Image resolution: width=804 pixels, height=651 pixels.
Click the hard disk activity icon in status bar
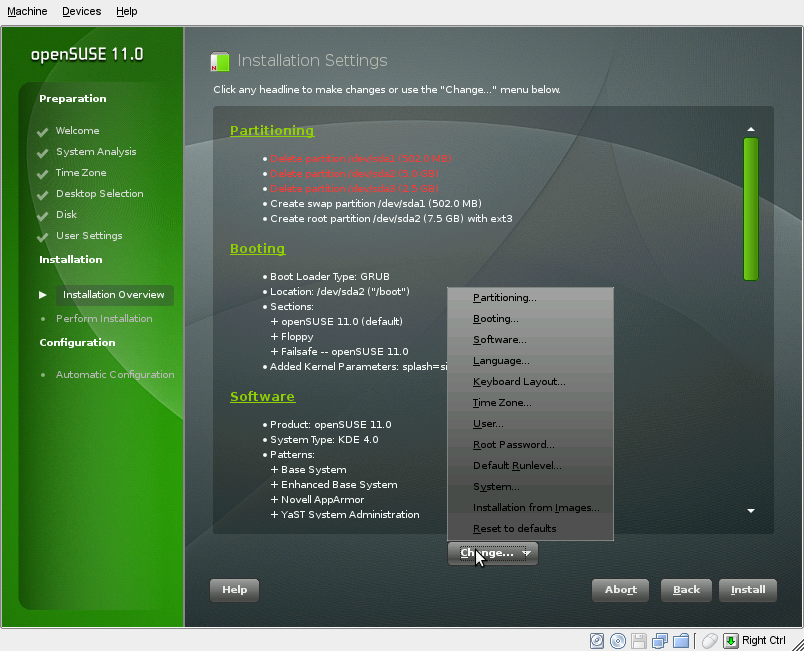[597, 640]
